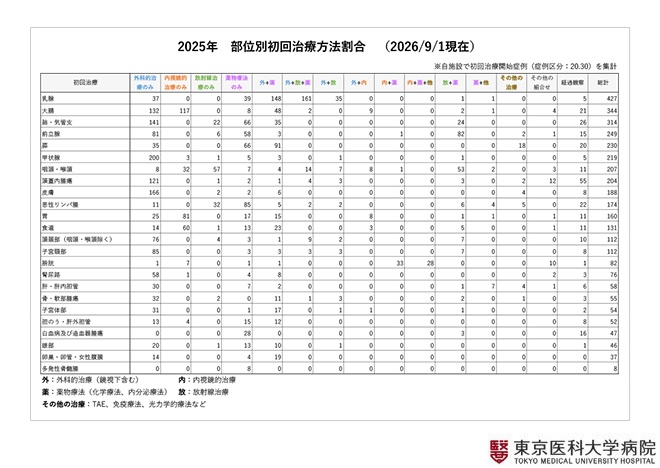Click the Tokyo Medical University Hospital logo emblem
Screen dimensions: 660x468
[x=499, y=451]
